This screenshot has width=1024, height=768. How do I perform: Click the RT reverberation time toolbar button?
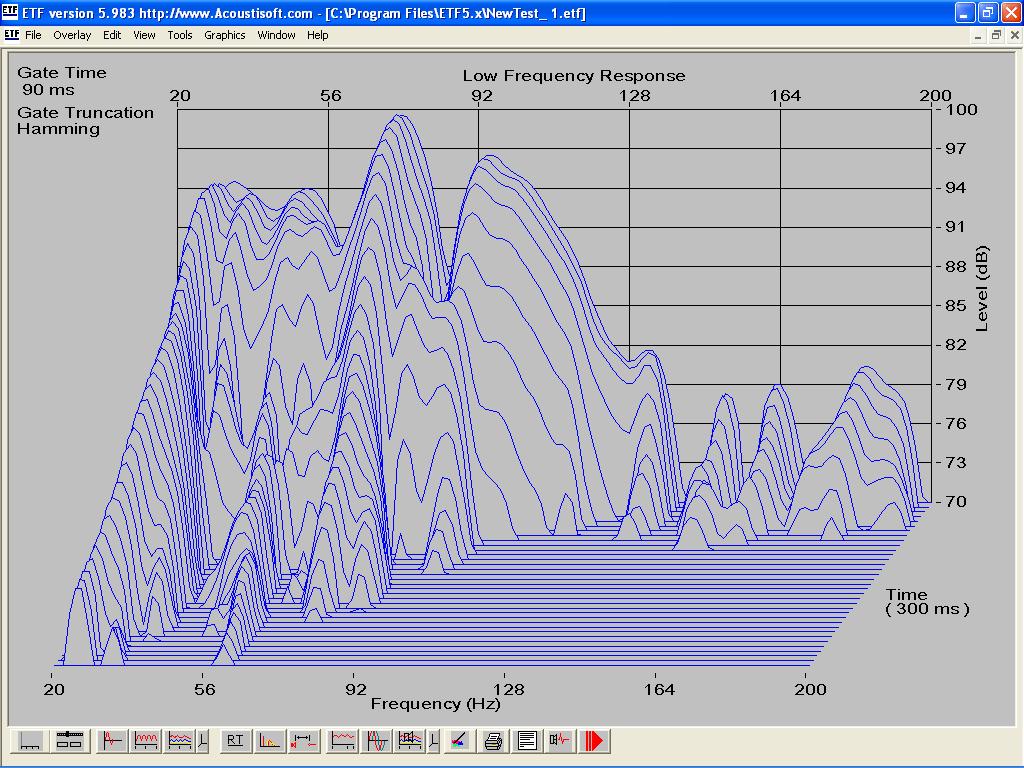(x=235, y=741)
